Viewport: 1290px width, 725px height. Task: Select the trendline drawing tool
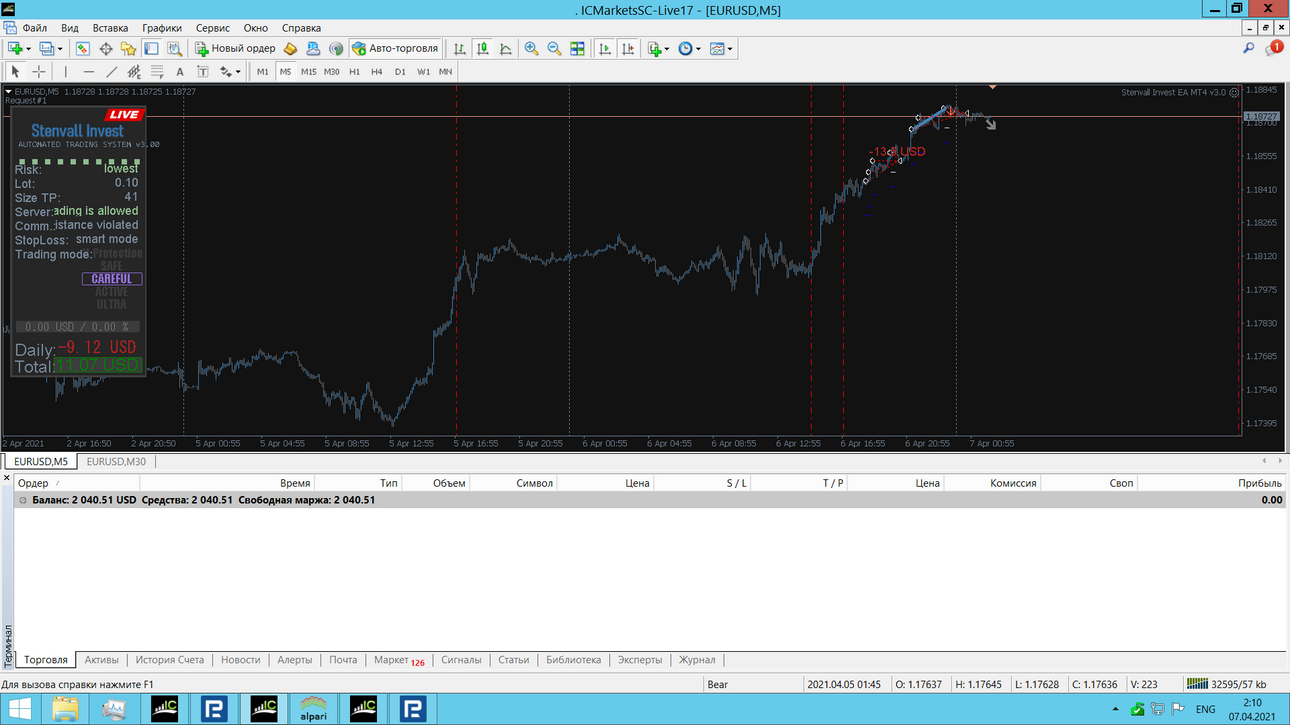111,72
